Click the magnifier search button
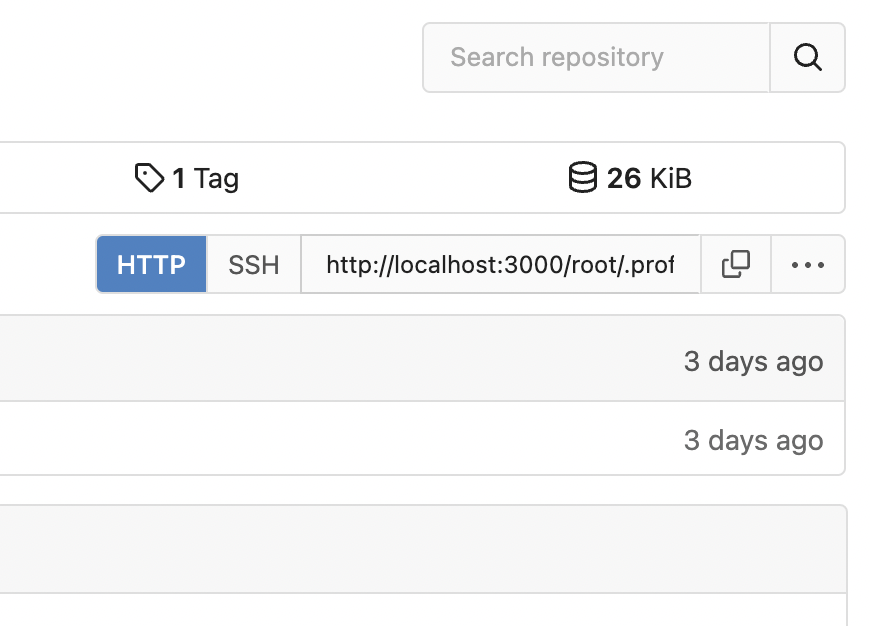Screen dimensions: 870x626 tap(807, 57)
